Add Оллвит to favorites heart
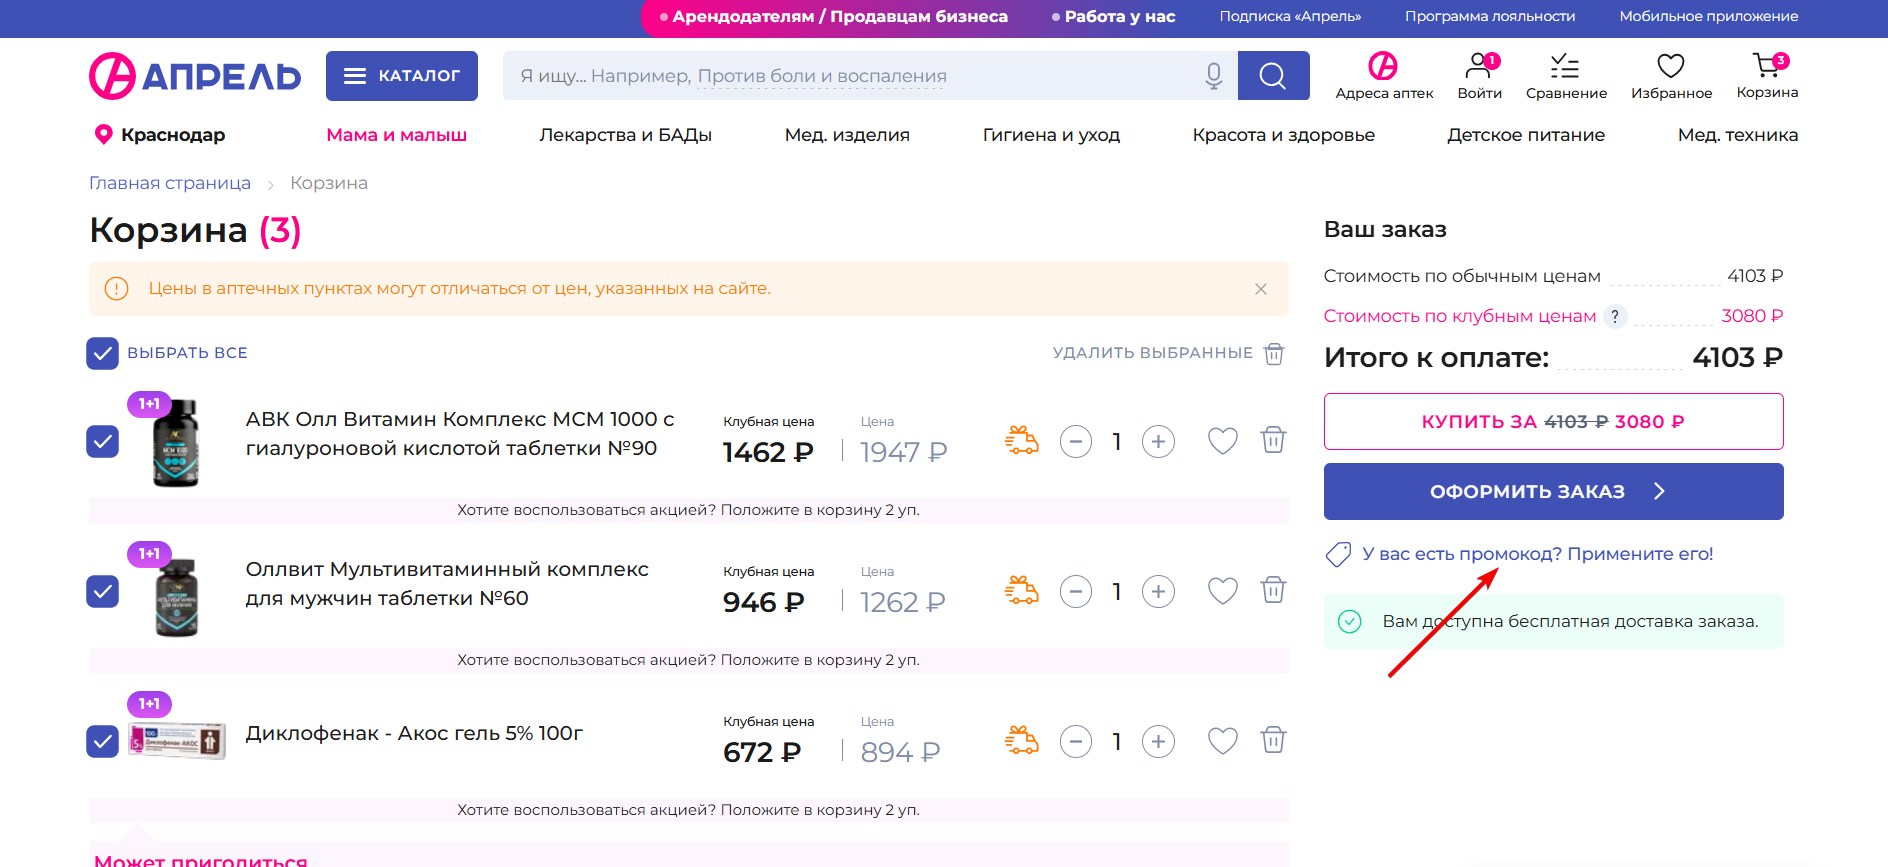Image resolution: width=1888 pixels, height=867 pixels. pos(1223,591)
